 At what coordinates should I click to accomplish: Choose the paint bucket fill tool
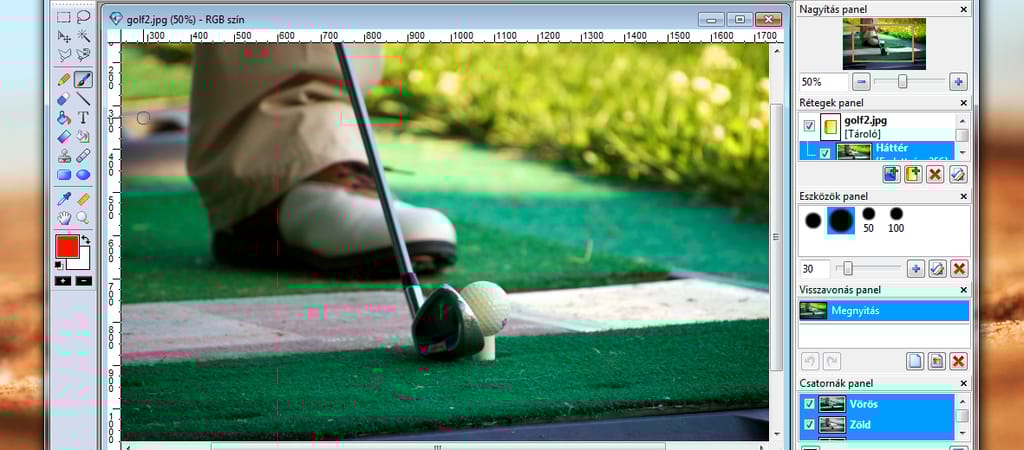[64, 118]
